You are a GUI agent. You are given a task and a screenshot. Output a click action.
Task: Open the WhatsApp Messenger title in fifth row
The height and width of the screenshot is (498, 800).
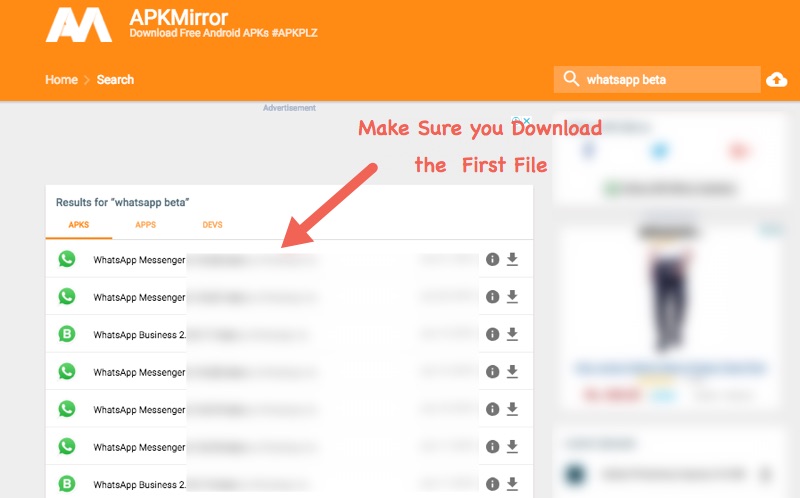(139, 410)
